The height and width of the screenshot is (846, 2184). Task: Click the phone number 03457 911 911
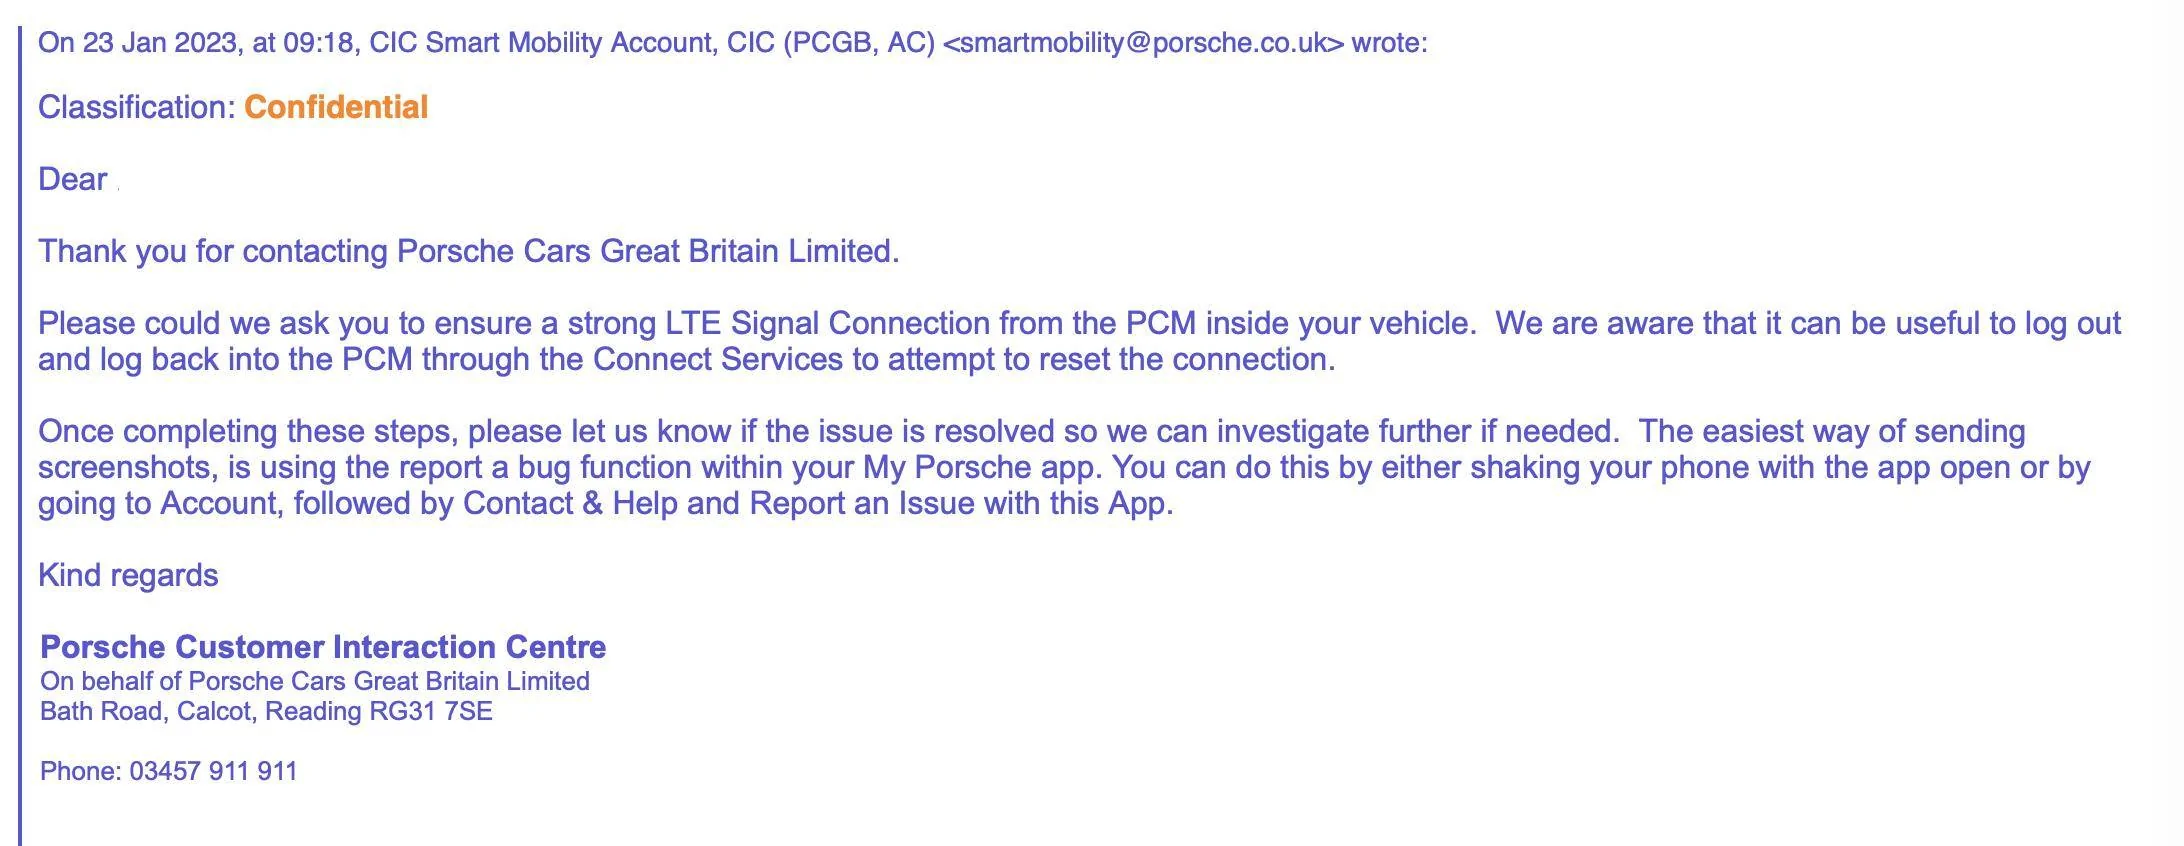pos(213,771)
